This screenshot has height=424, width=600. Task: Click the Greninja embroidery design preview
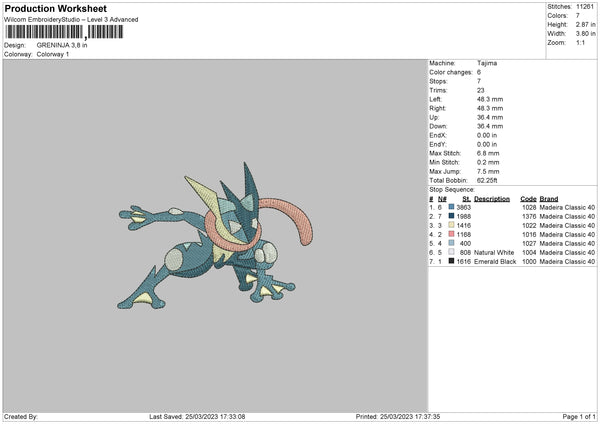point(215,236)
